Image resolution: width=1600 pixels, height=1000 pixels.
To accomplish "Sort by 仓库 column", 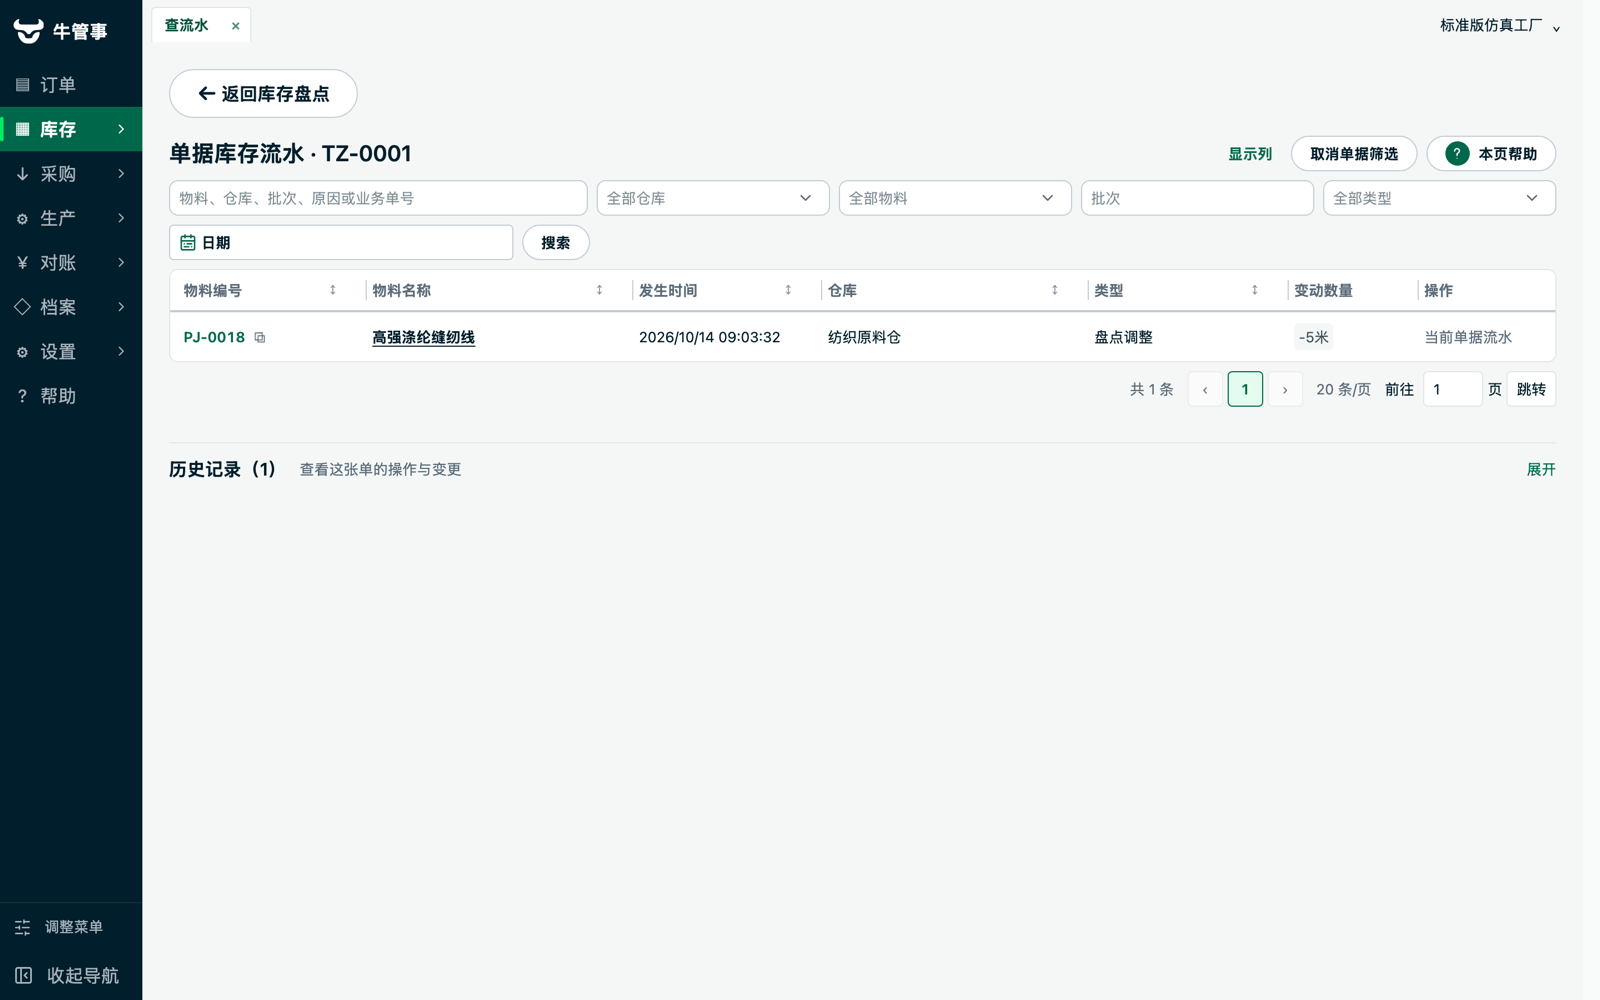I will pyautogui.click(x=1054, y=291).
